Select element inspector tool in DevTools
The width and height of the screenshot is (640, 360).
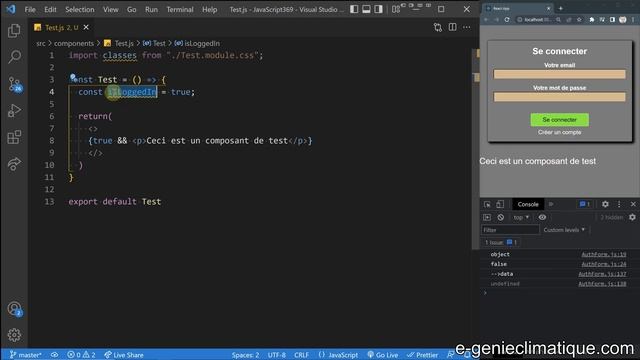click(487, 204)
